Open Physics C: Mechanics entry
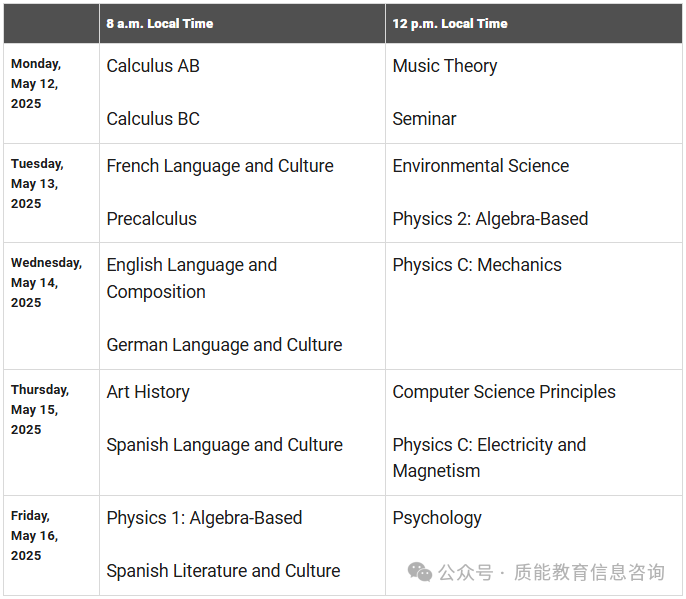The image size is (686, 599). point(477,265)
